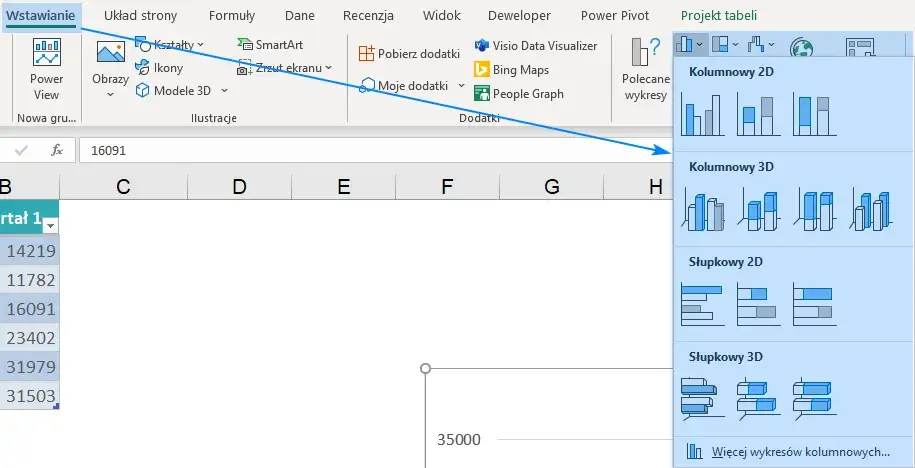Click the formula bar value 16091

pyautogui.click(x=109, y=150)
